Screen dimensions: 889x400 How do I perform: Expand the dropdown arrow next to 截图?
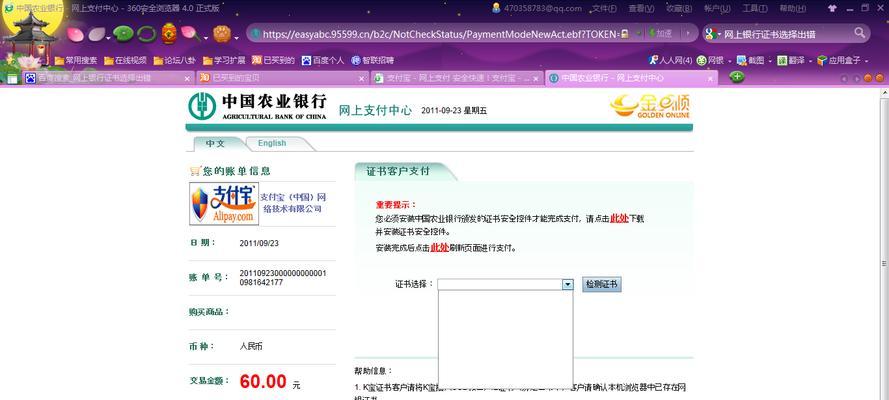click(x=769, y=61)
